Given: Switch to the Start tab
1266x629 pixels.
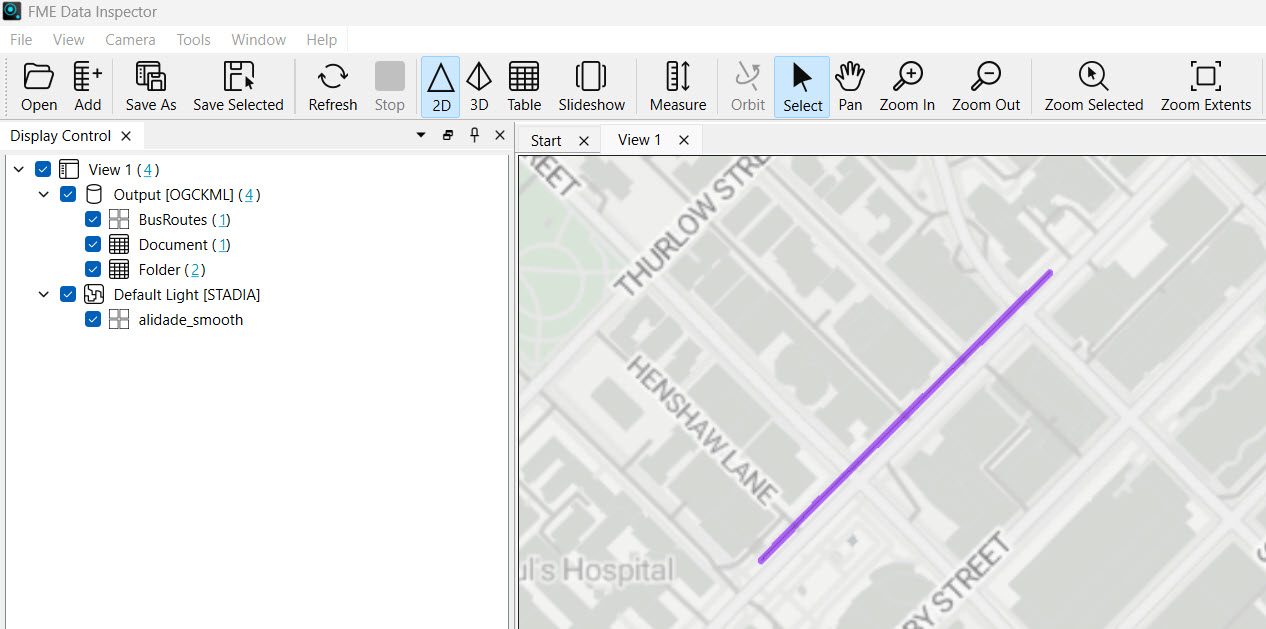Looking at the screenshot, I should [x=546, y=140].
